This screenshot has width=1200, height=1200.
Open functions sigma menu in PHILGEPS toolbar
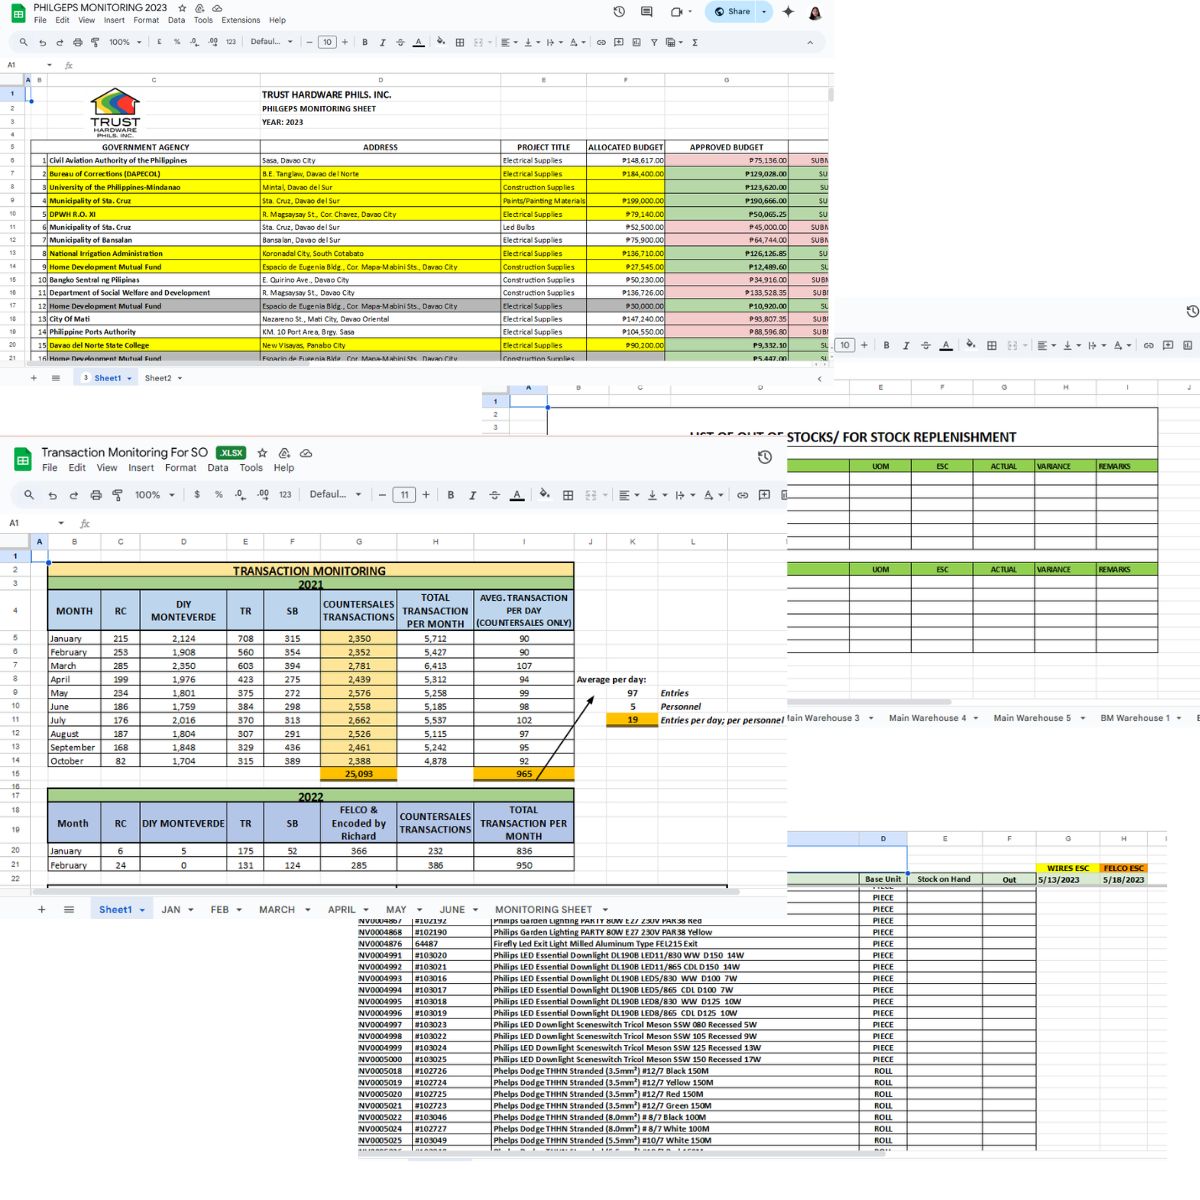[695, 42]
